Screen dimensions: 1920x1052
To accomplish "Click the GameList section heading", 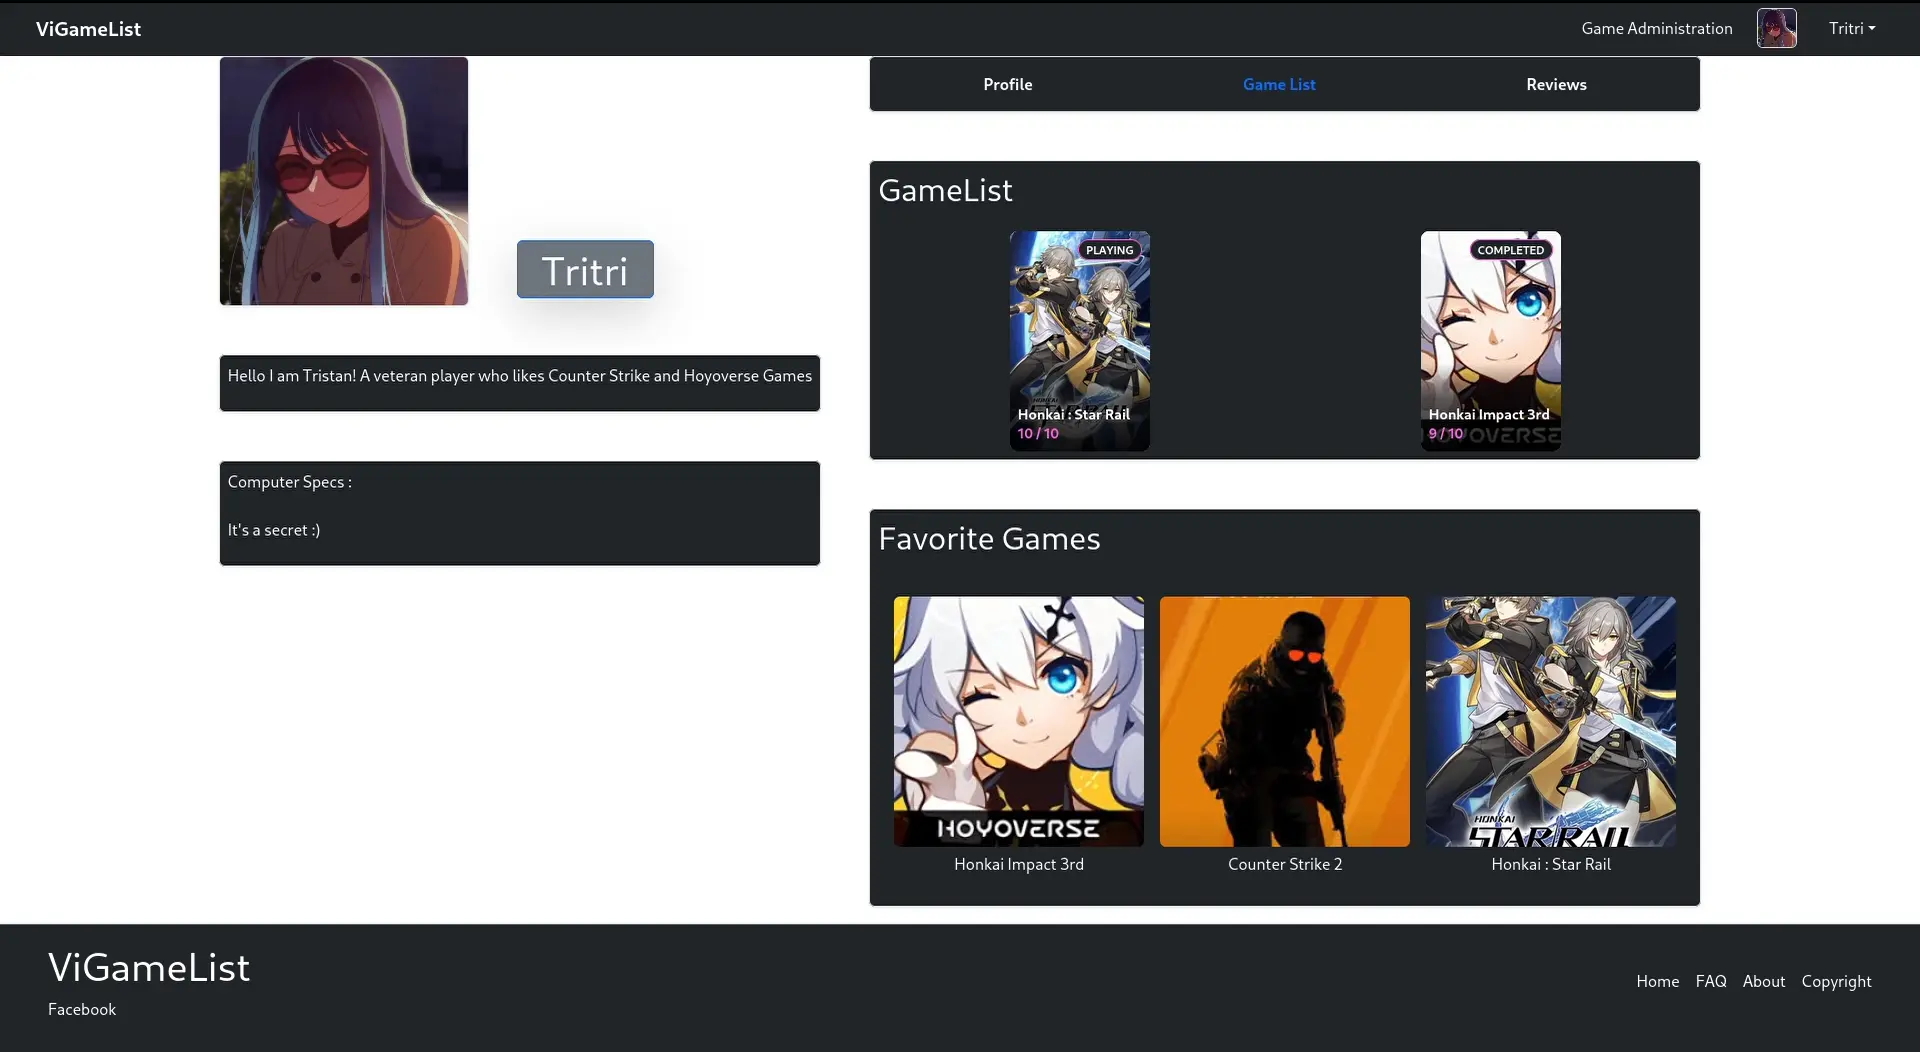I will click(945, 191).
